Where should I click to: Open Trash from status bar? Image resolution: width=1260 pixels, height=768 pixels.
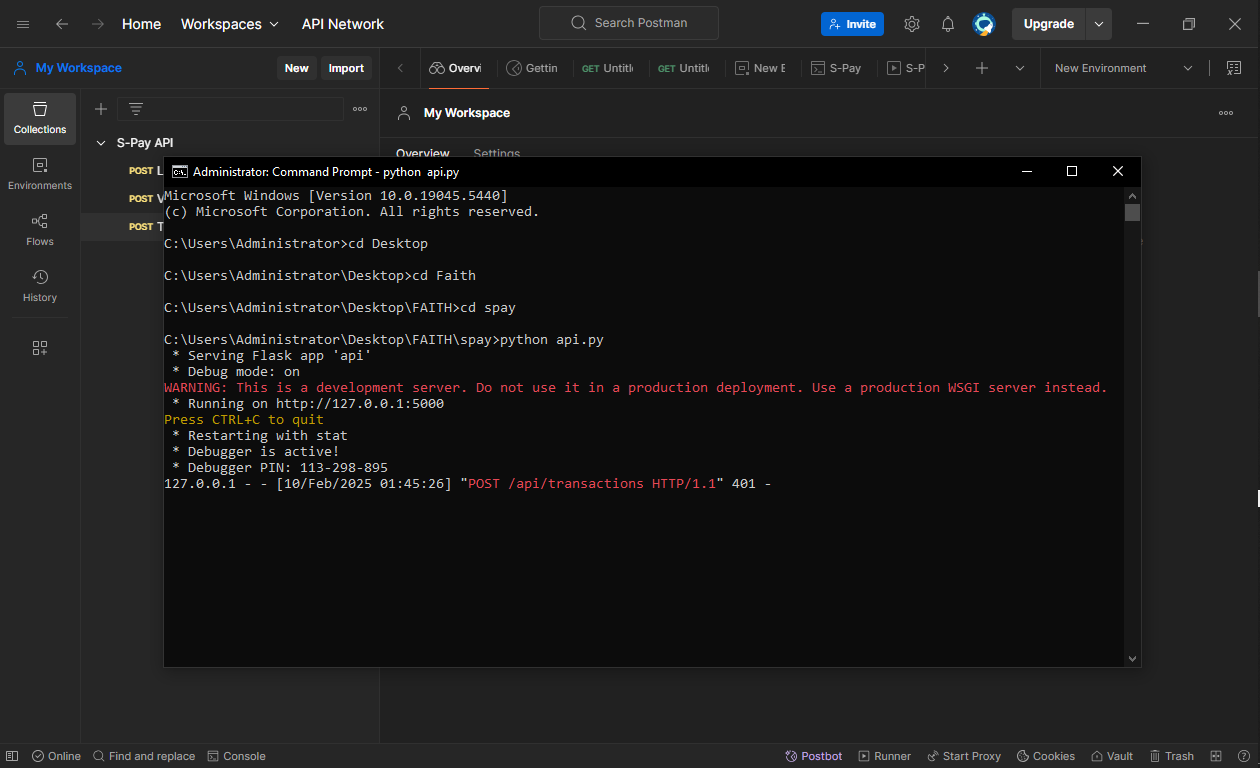(1172, 756)
